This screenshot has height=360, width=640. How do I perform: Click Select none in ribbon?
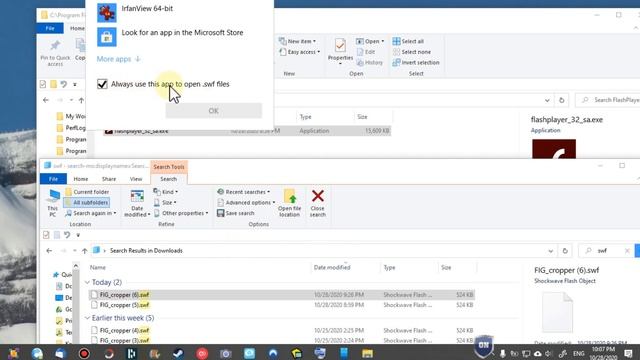point(411,52)
